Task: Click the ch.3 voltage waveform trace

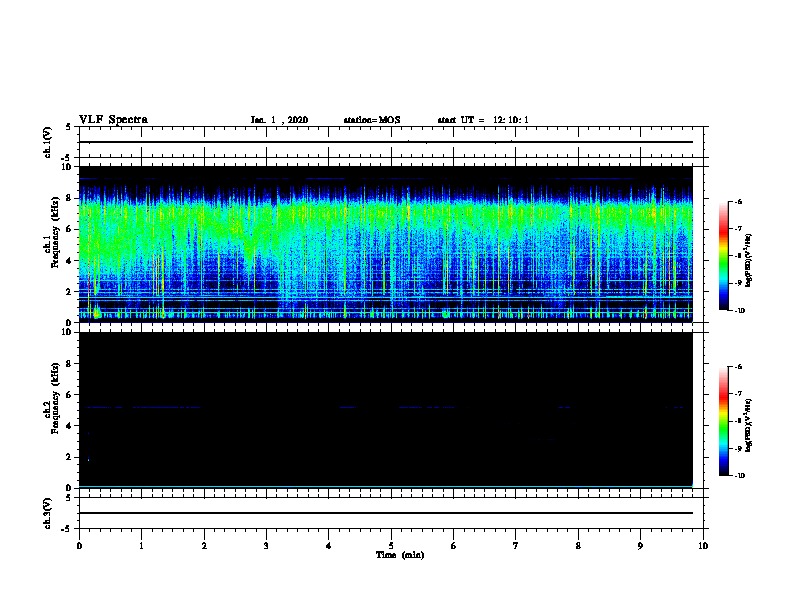Action: pos(385,513)
